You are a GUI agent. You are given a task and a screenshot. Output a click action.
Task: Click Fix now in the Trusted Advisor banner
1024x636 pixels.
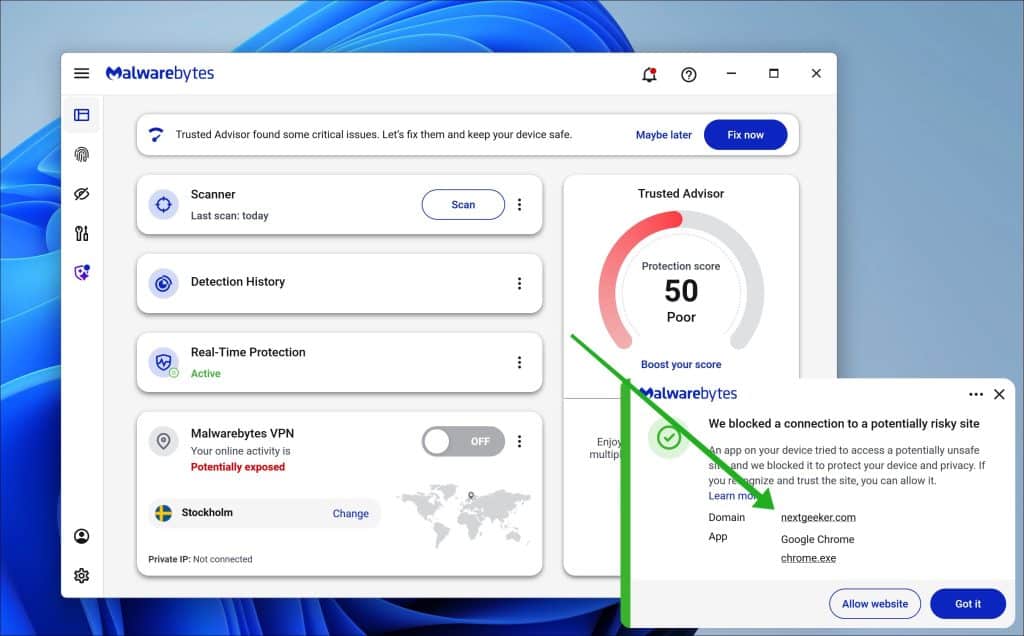pos(746,134)
